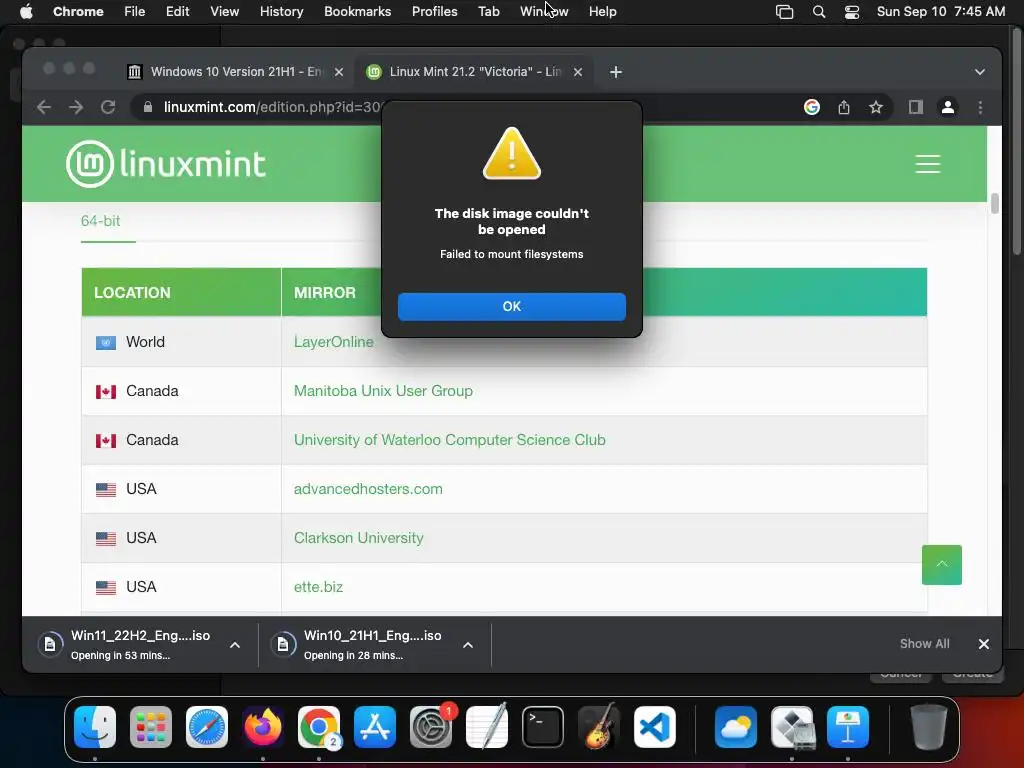The image size is (1024, 768).
Task: Switch to the Windows 10 Version 21H1 tab
Action: pyautogui.click(x=235, y=72)
